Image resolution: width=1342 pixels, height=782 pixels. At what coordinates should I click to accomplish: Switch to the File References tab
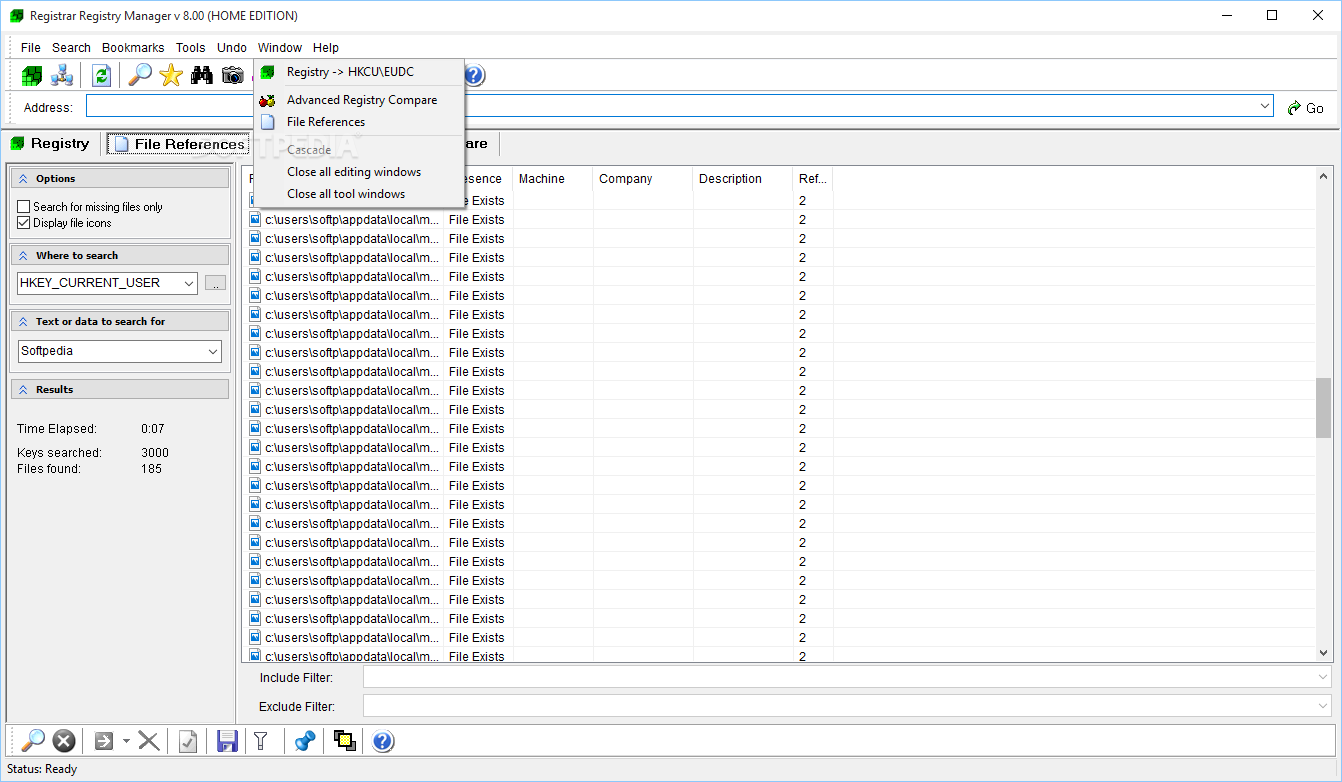click(x=179, y=144)
